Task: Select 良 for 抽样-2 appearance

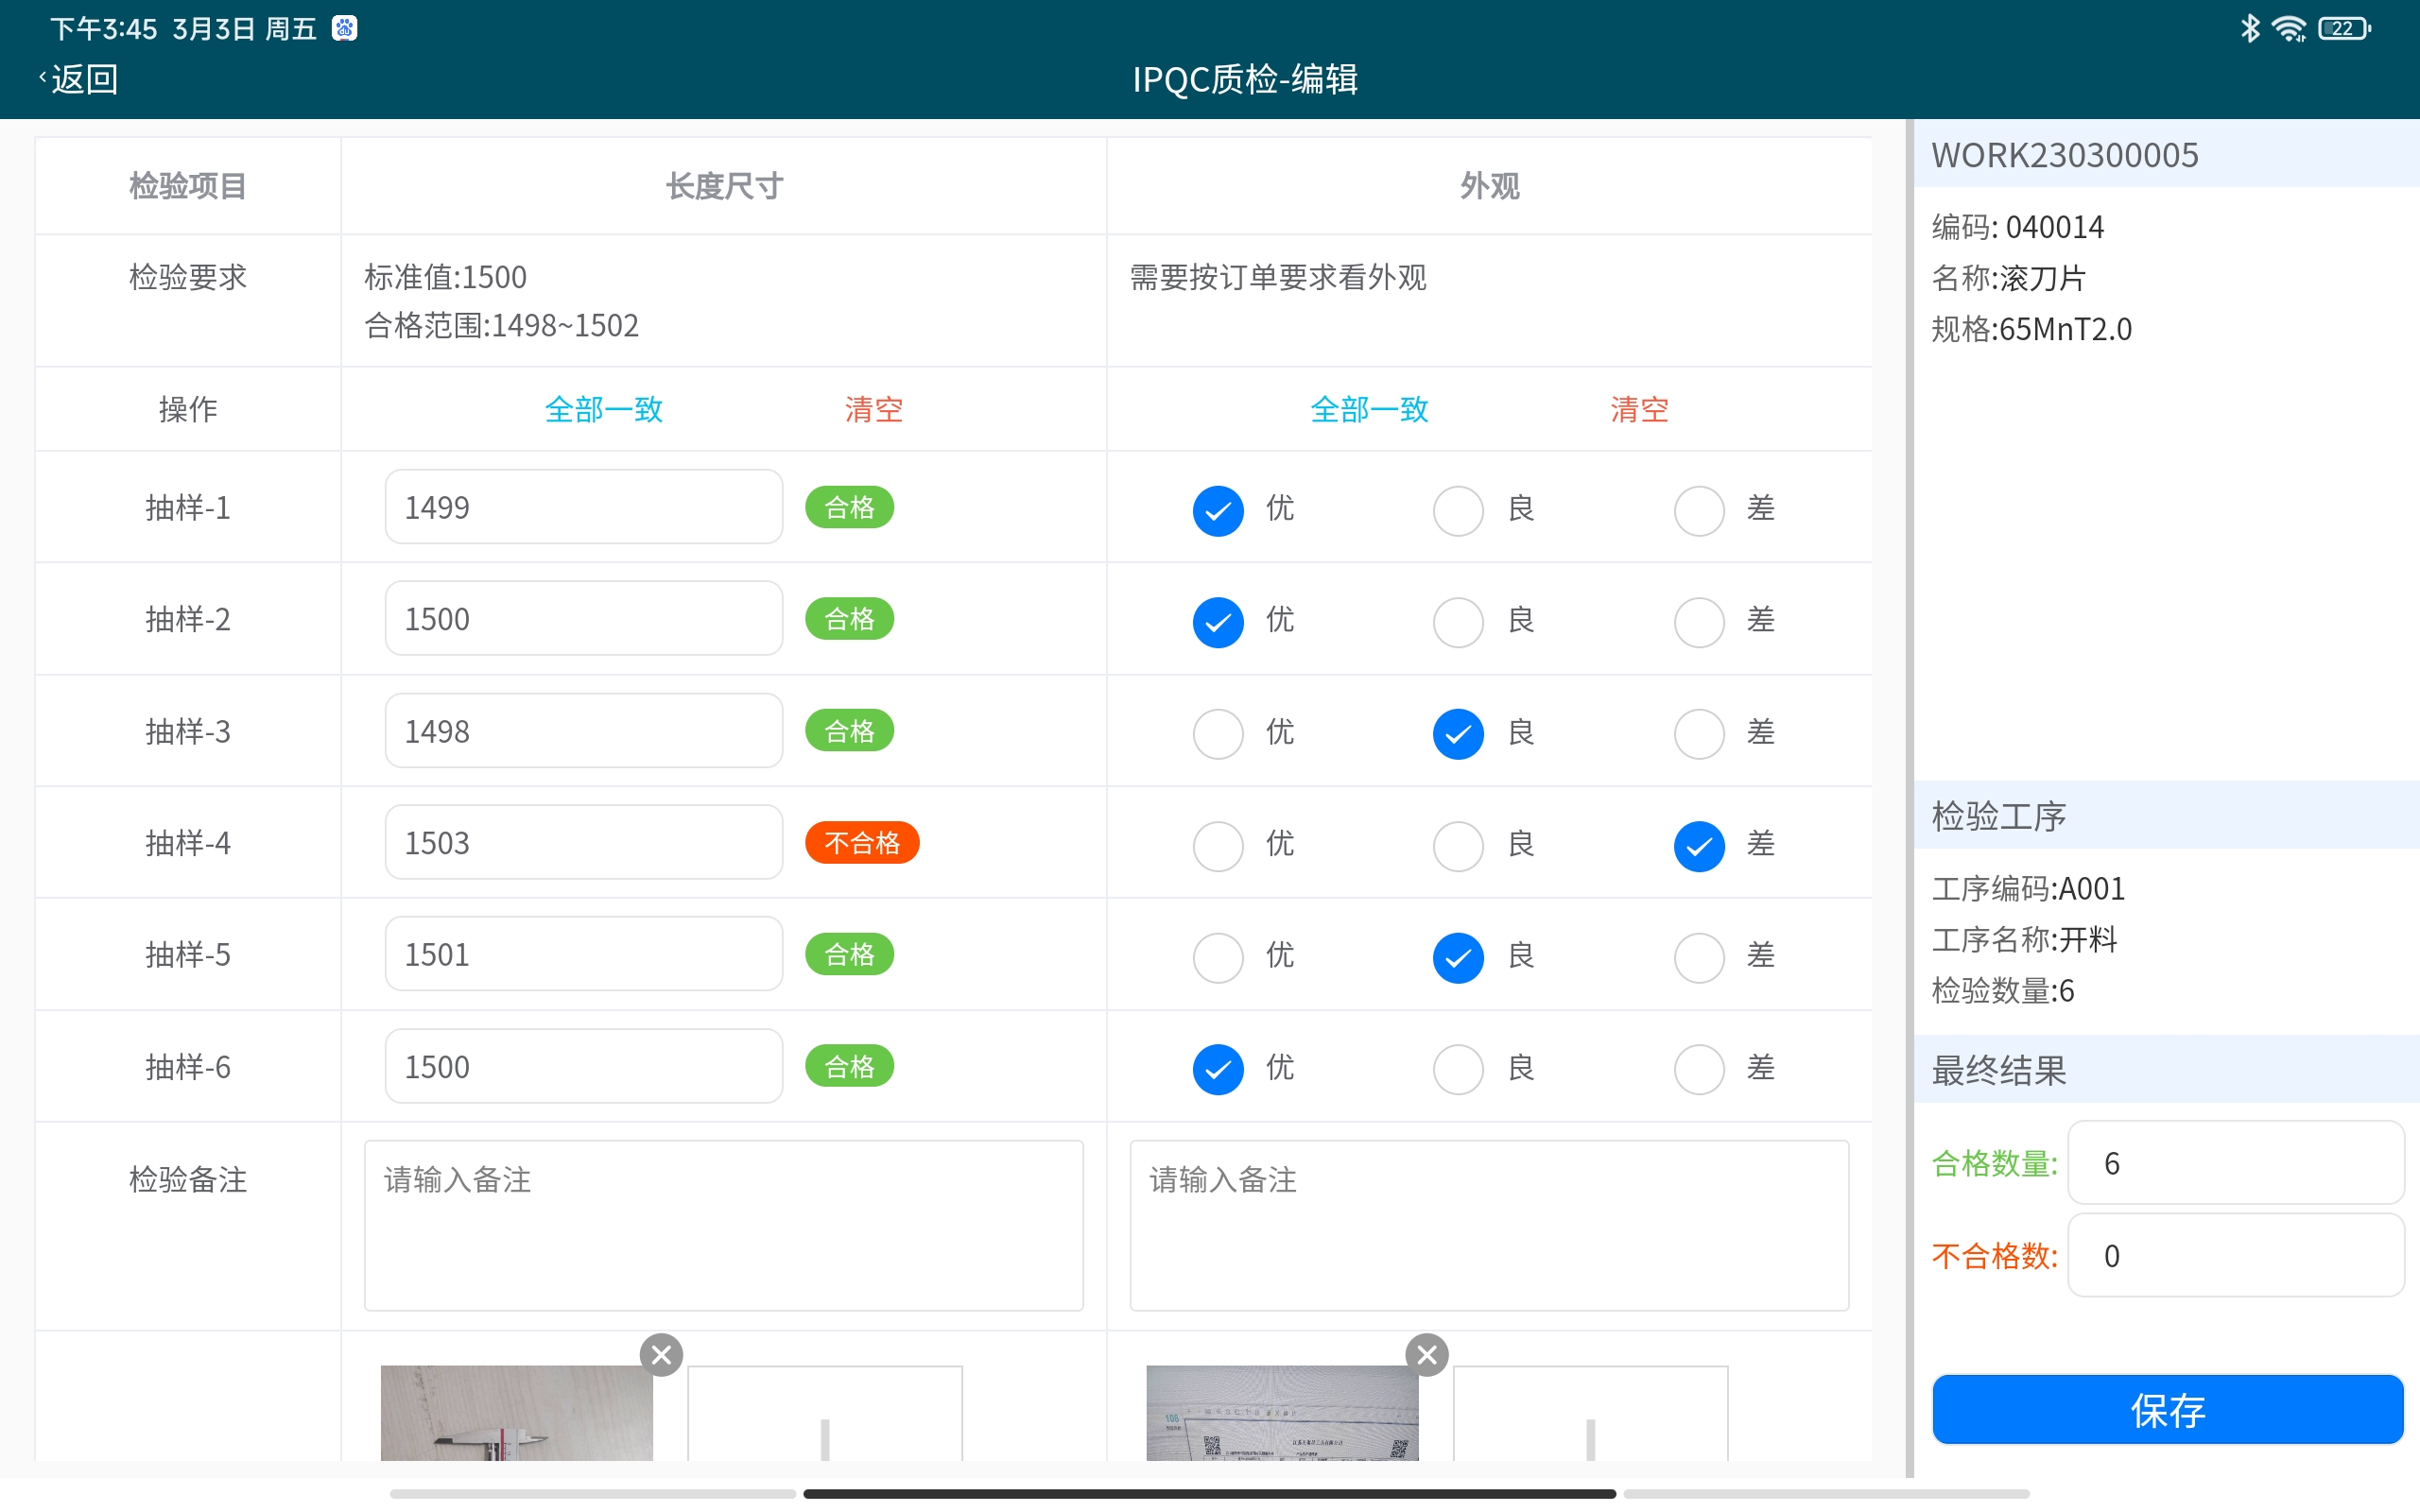Action: (x=1458, y=622)
